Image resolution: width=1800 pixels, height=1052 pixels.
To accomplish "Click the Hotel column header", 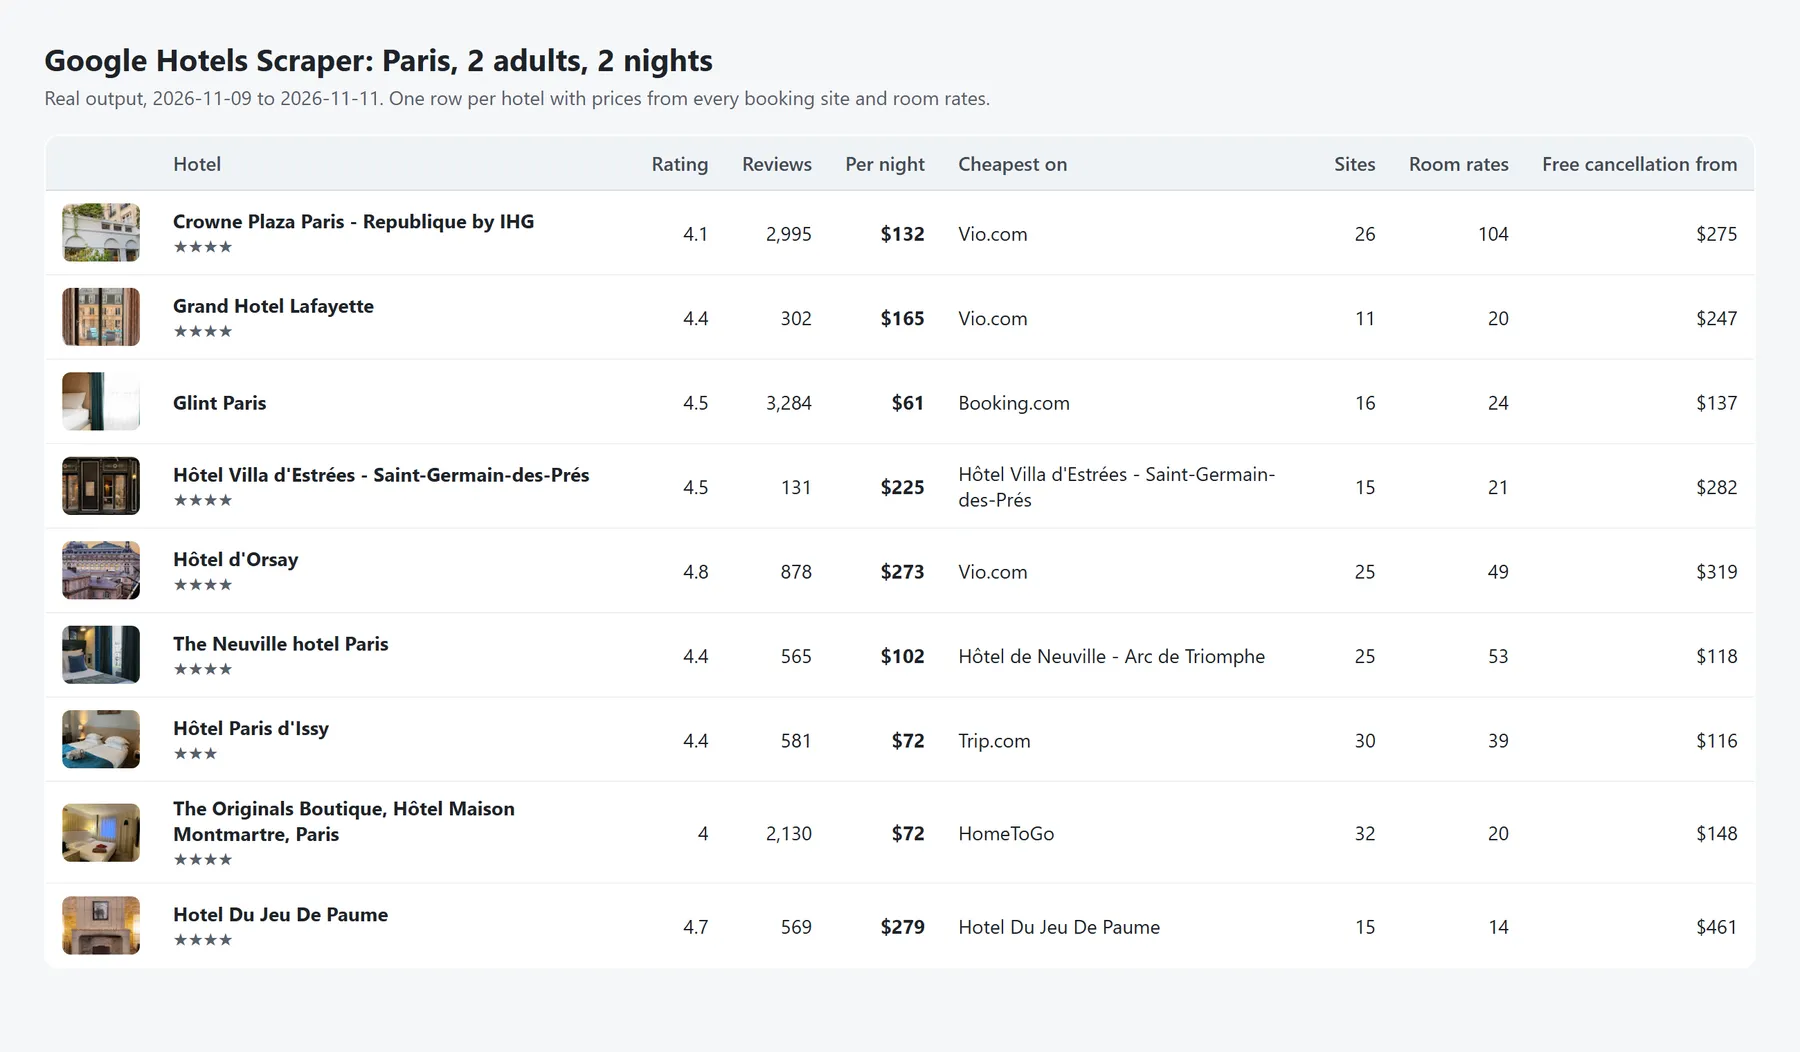I will (x=197, y=164).
